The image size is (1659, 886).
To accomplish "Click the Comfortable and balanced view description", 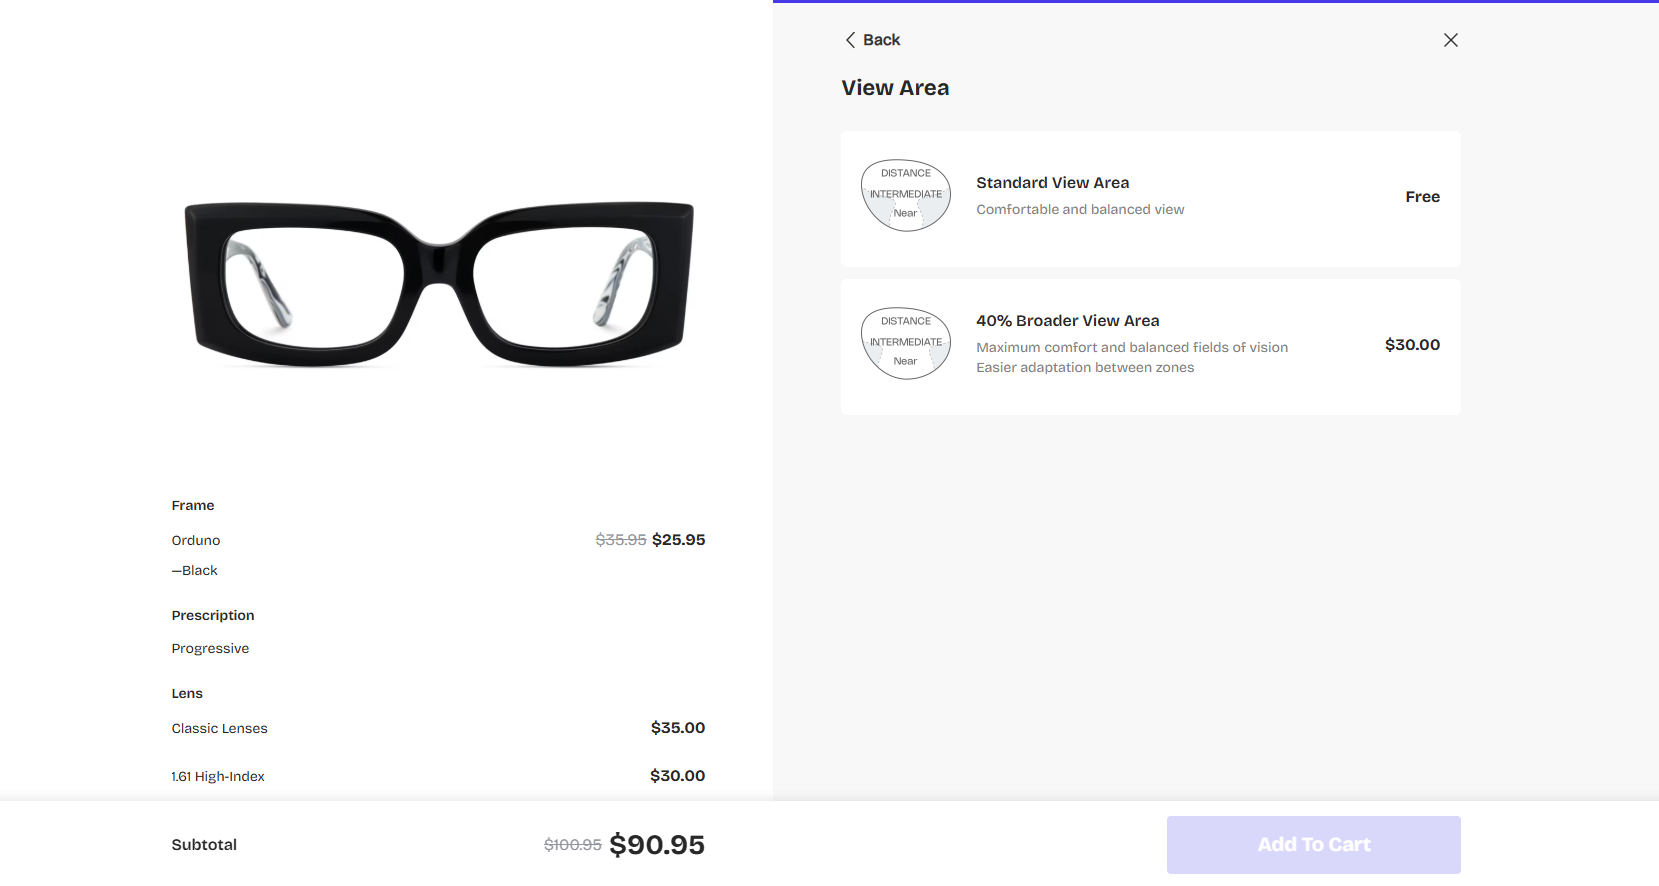I will pyautogui.click(x=1080, y=210).
